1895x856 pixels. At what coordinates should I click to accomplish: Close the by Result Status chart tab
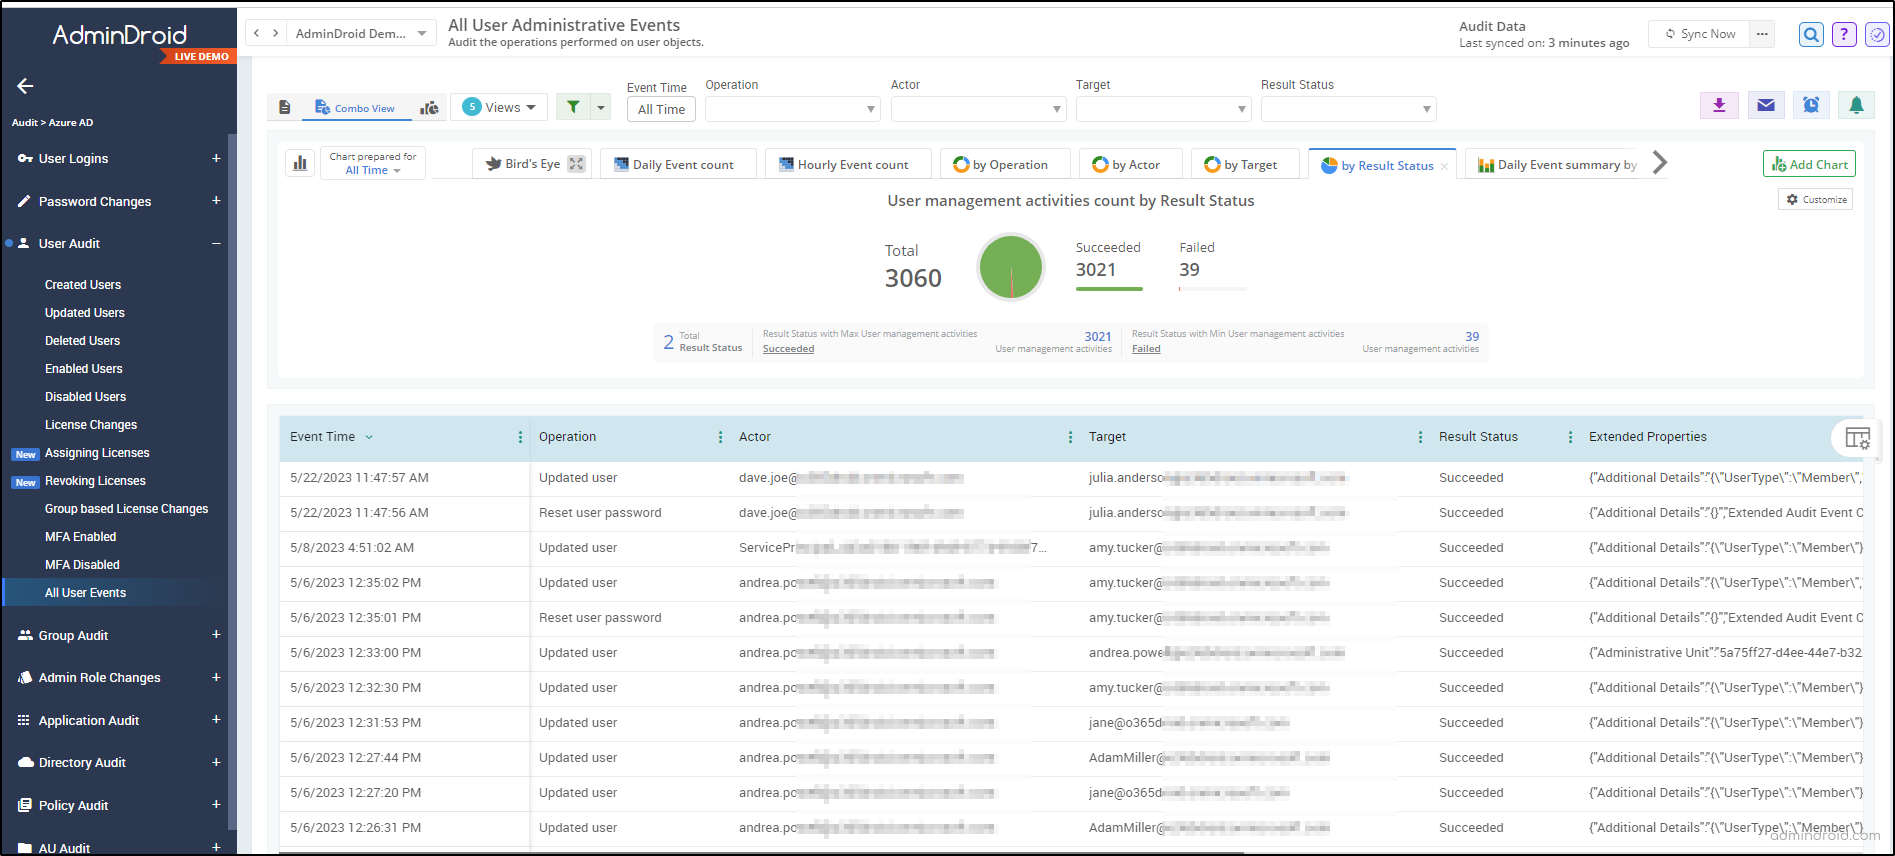coord(1444,166)
